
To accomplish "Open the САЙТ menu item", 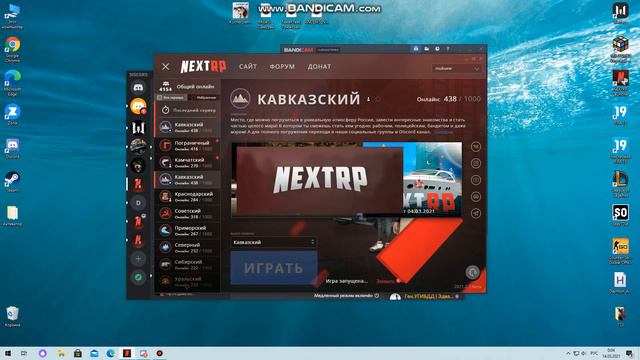I will tap(248, 66).
